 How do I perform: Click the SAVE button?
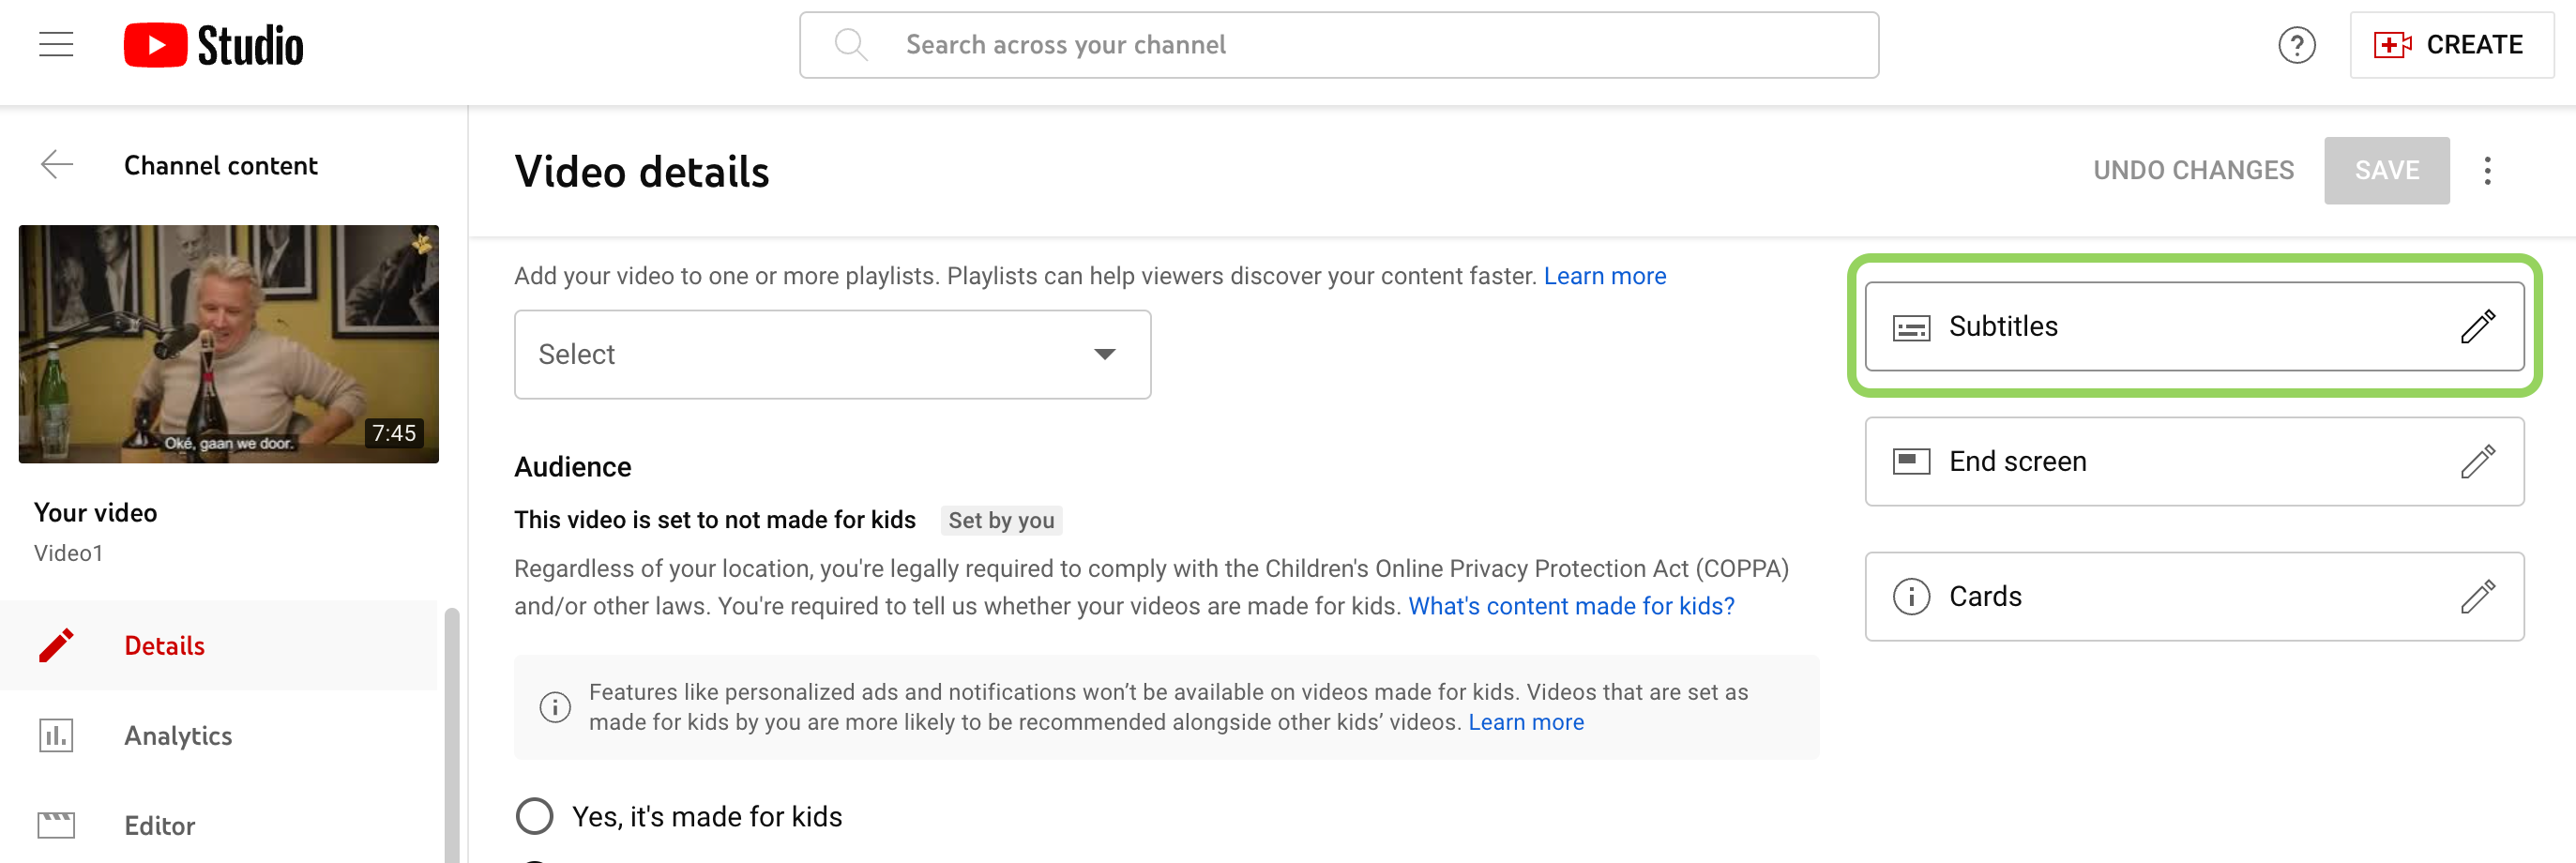pyautogui.click(x=2386, y=171)
